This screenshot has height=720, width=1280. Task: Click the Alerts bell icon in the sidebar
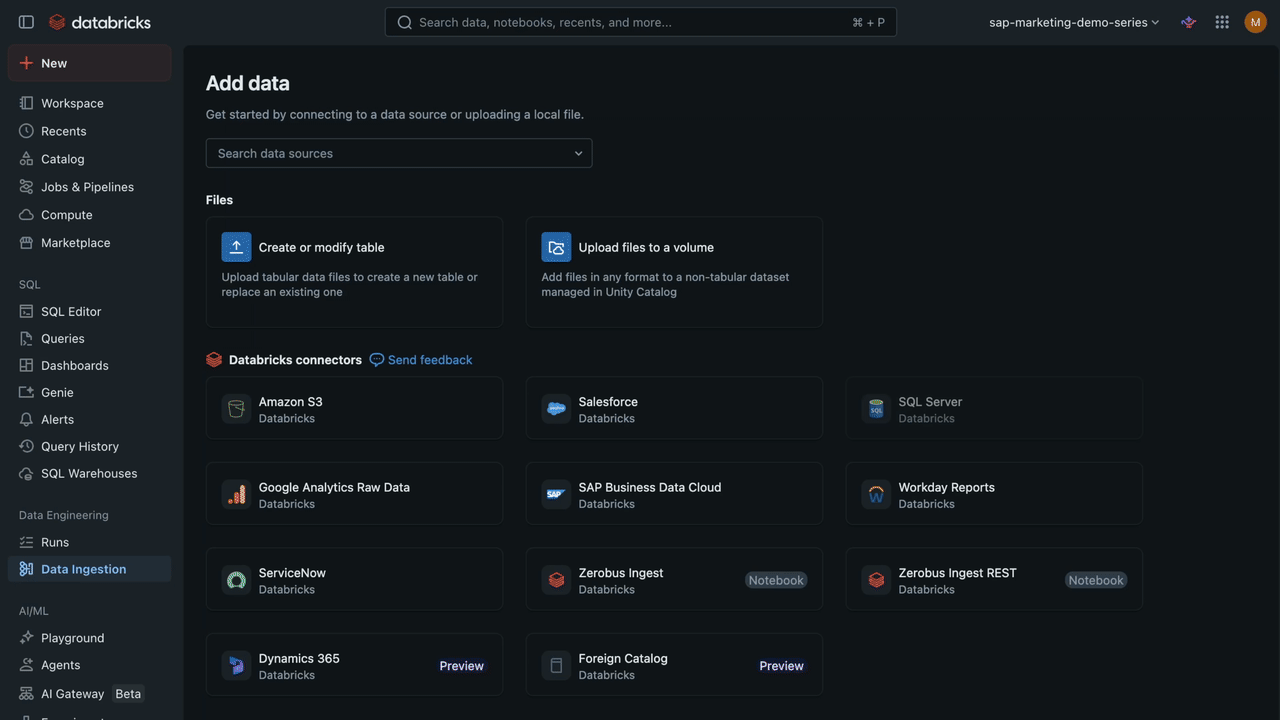pyautogui.click(x=22, y=418)
